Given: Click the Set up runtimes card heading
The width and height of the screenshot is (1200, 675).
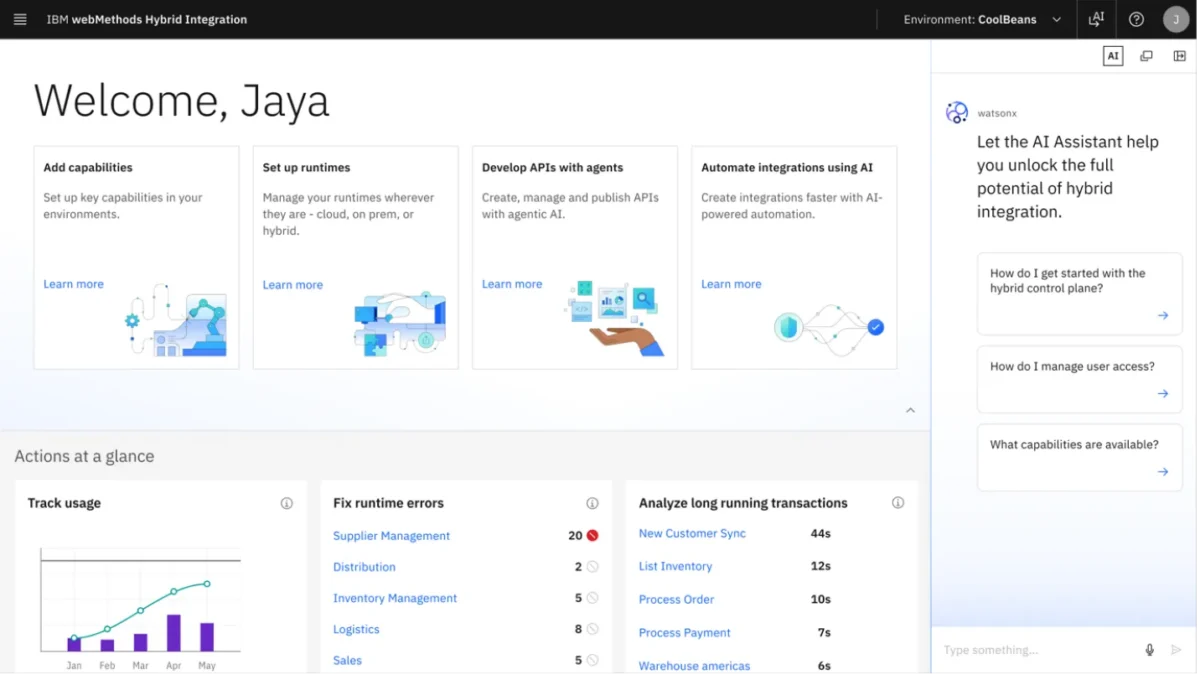Looking at the screenshot, I should [306, 167].
